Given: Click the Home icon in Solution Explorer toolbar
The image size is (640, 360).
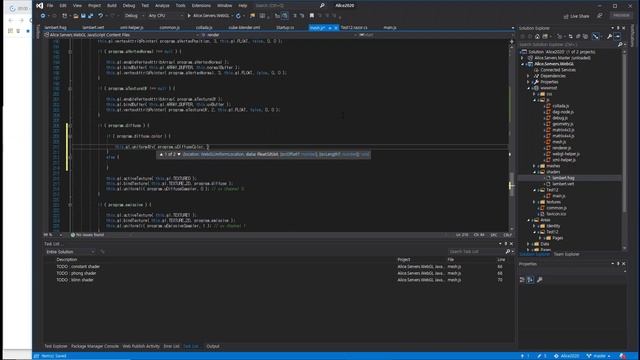Looking at the screenshot, I should point(537,36).
